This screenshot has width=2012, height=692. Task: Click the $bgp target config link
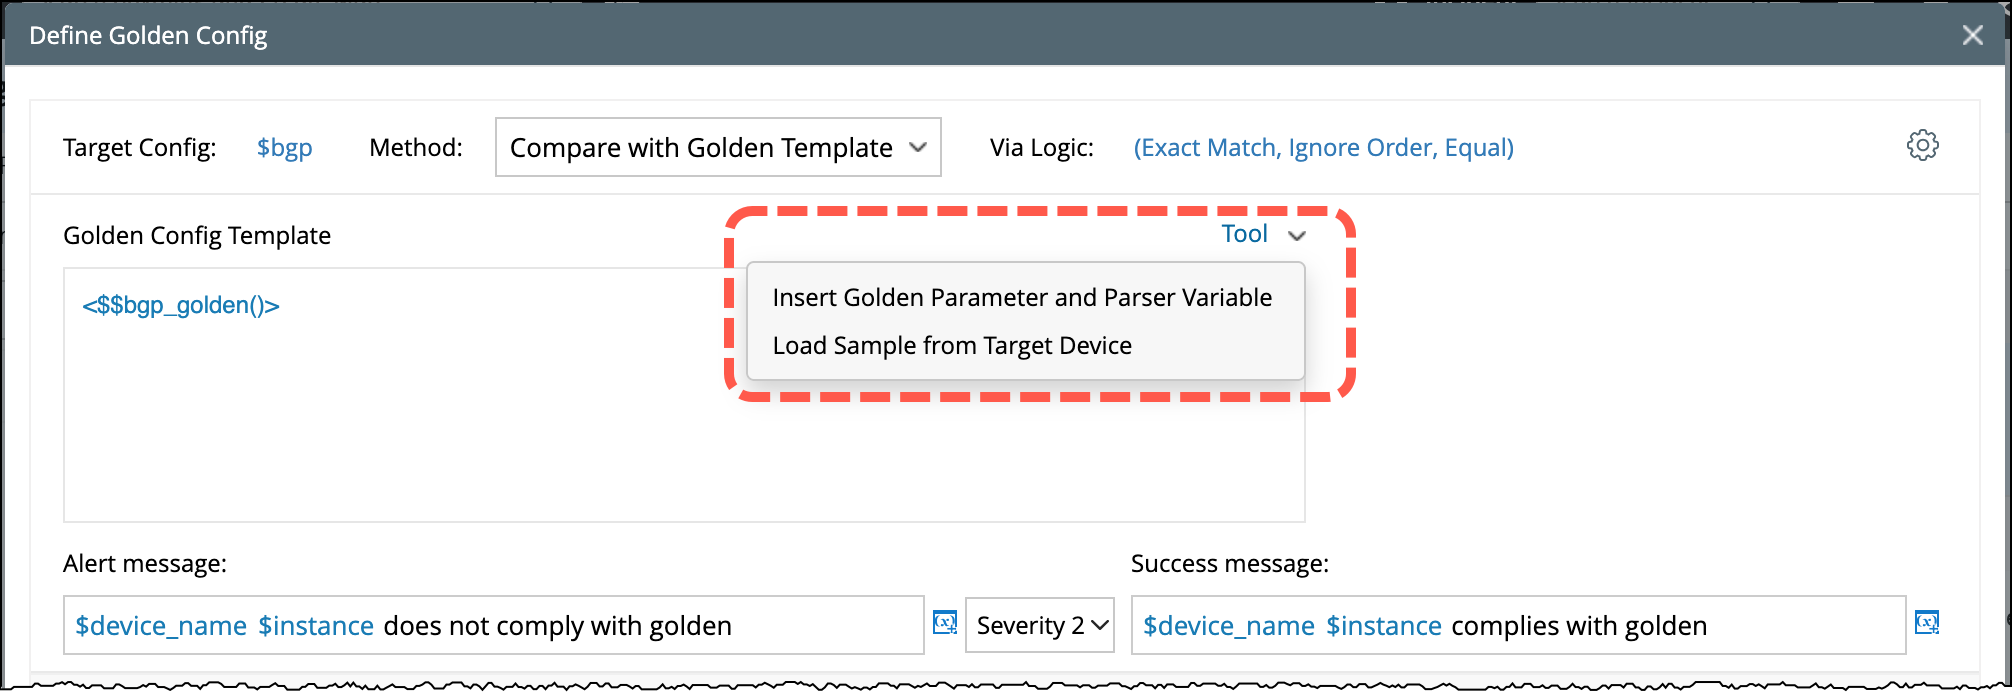[x=284, y=148]
